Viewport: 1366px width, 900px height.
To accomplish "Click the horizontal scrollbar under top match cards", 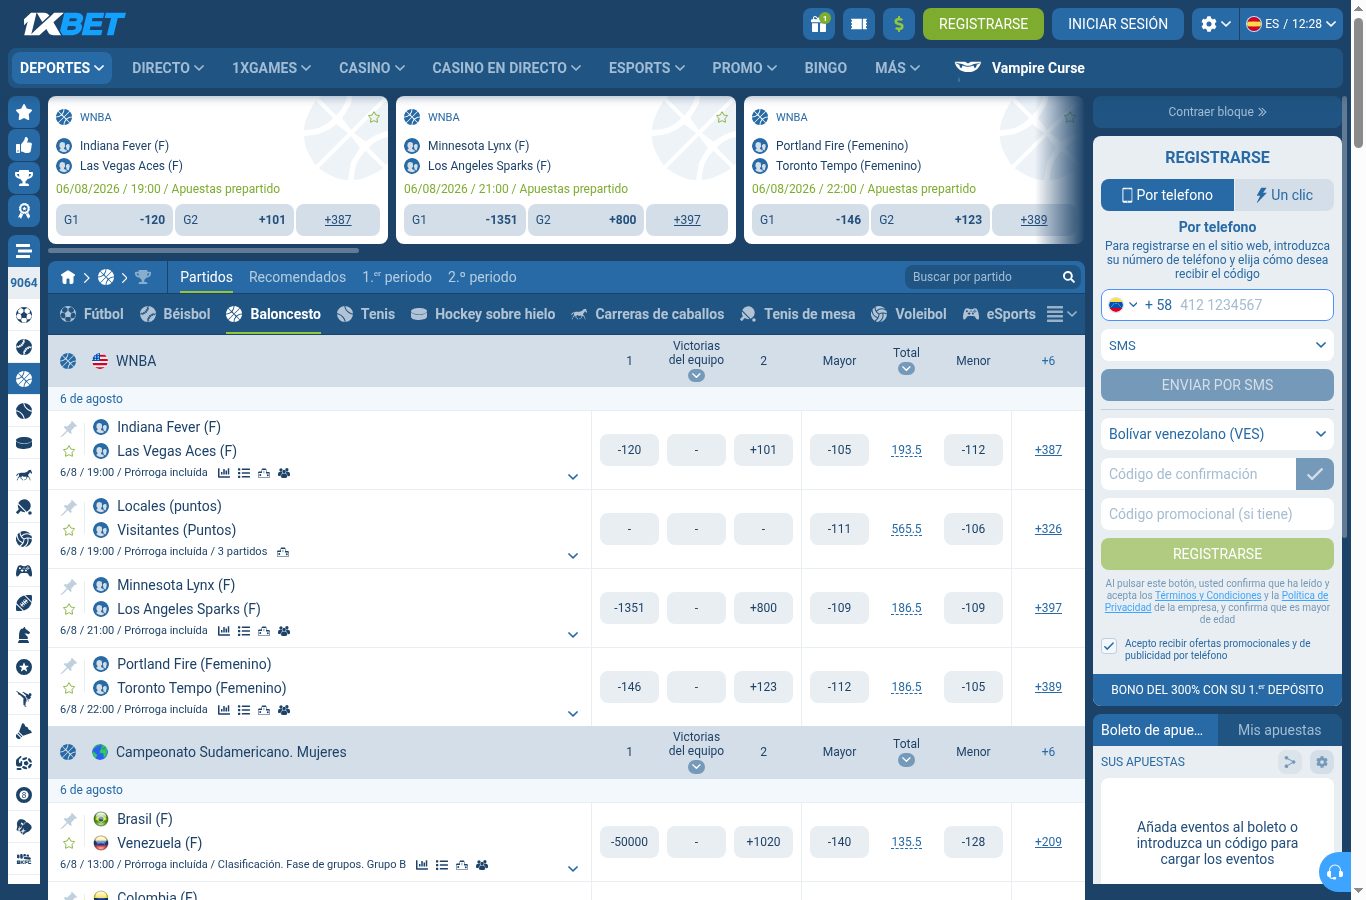I will pyautogui.click(x=203, y=251).
